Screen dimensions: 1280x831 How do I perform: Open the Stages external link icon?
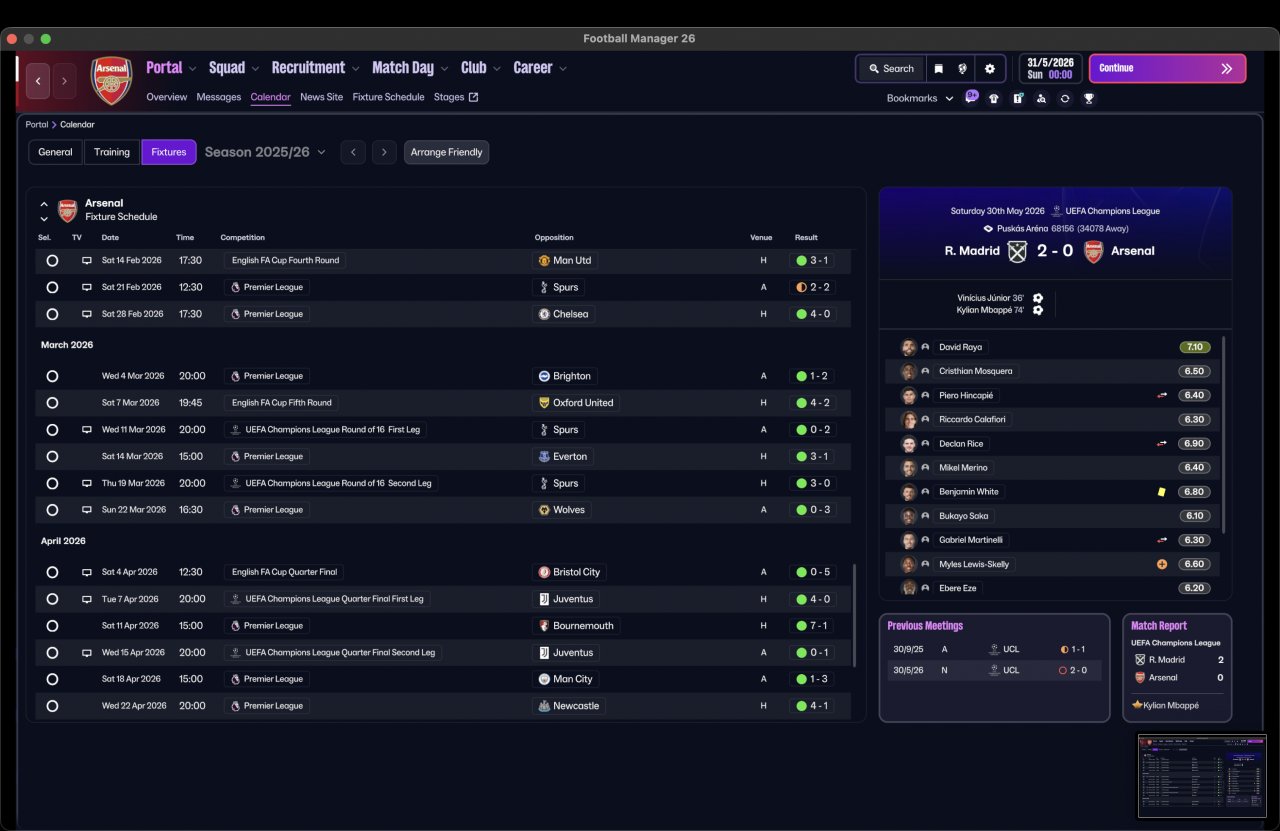[474, 97]
